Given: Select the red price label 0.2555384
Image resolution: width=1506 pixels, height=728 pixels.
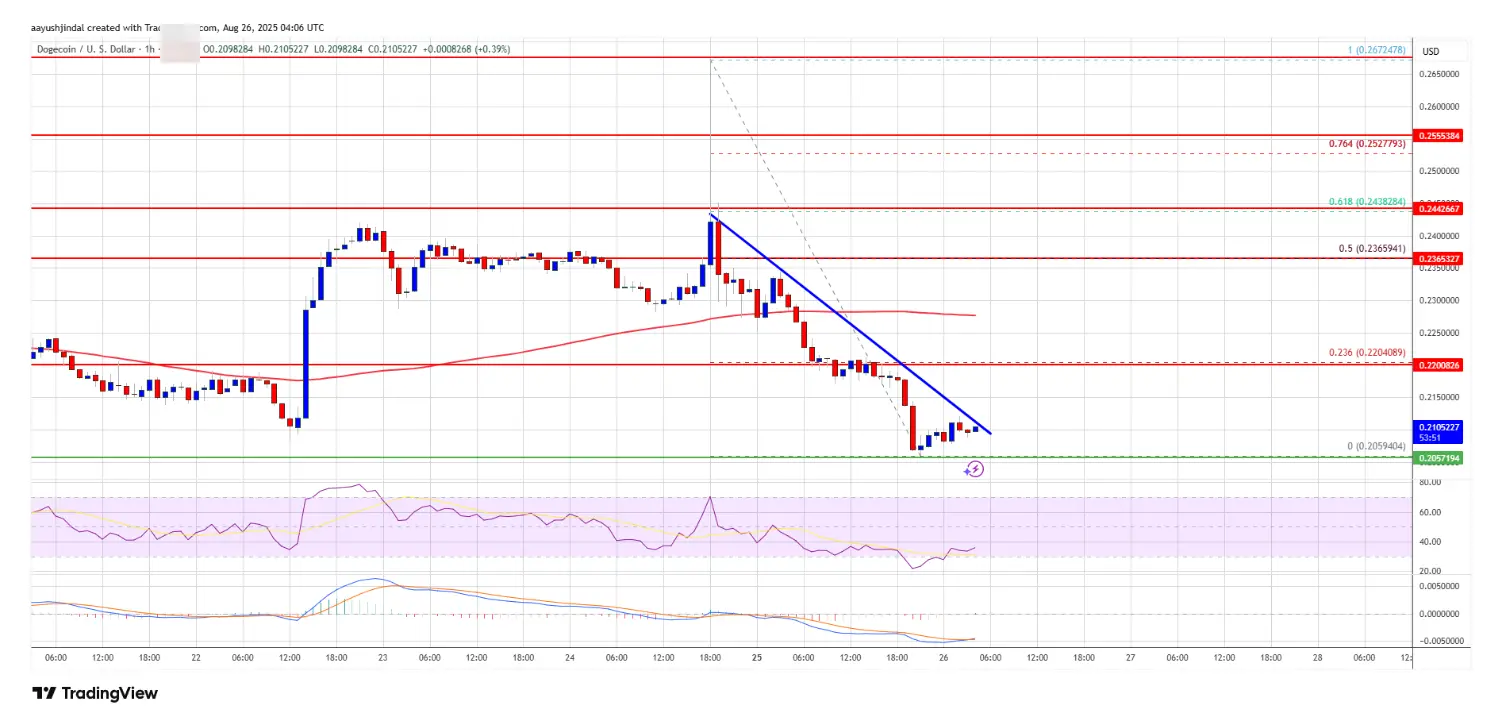Looking at the screenshot, I should pyautogui.click(x=1439, y=135).
